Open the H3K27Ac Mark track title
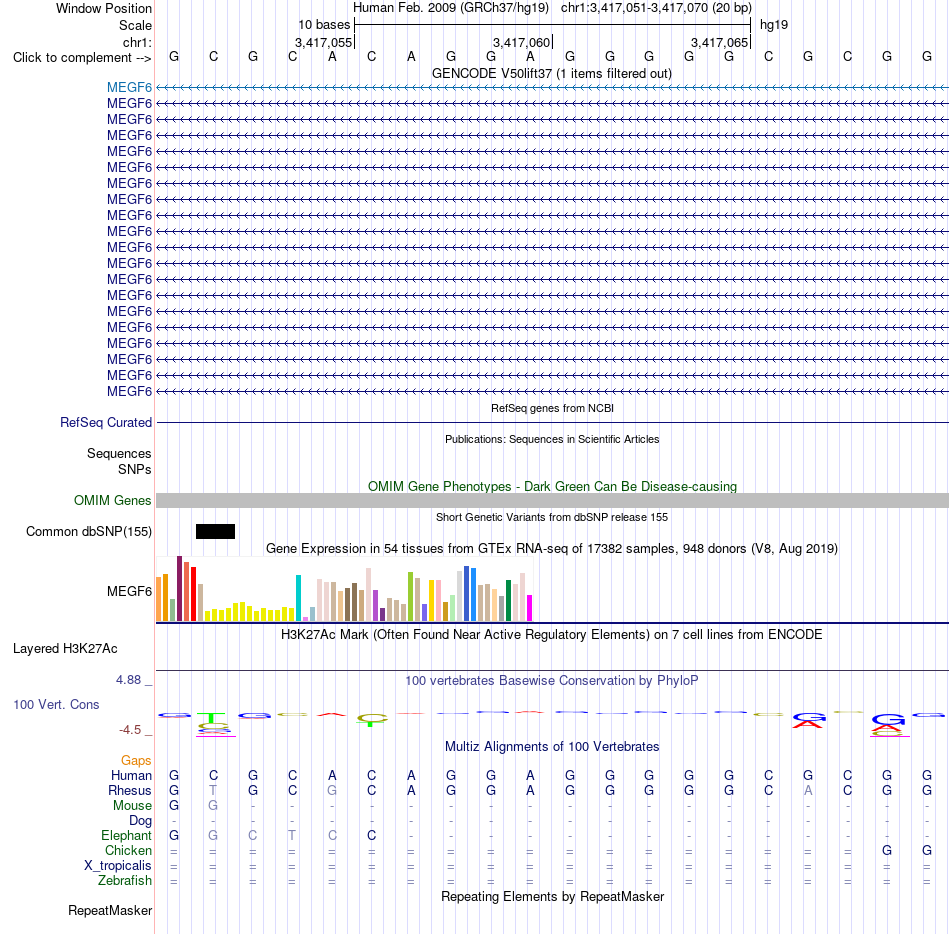Image resolution: width=950 pixels, height=934 pixels. pyautogui.click(x=552, y=634)
